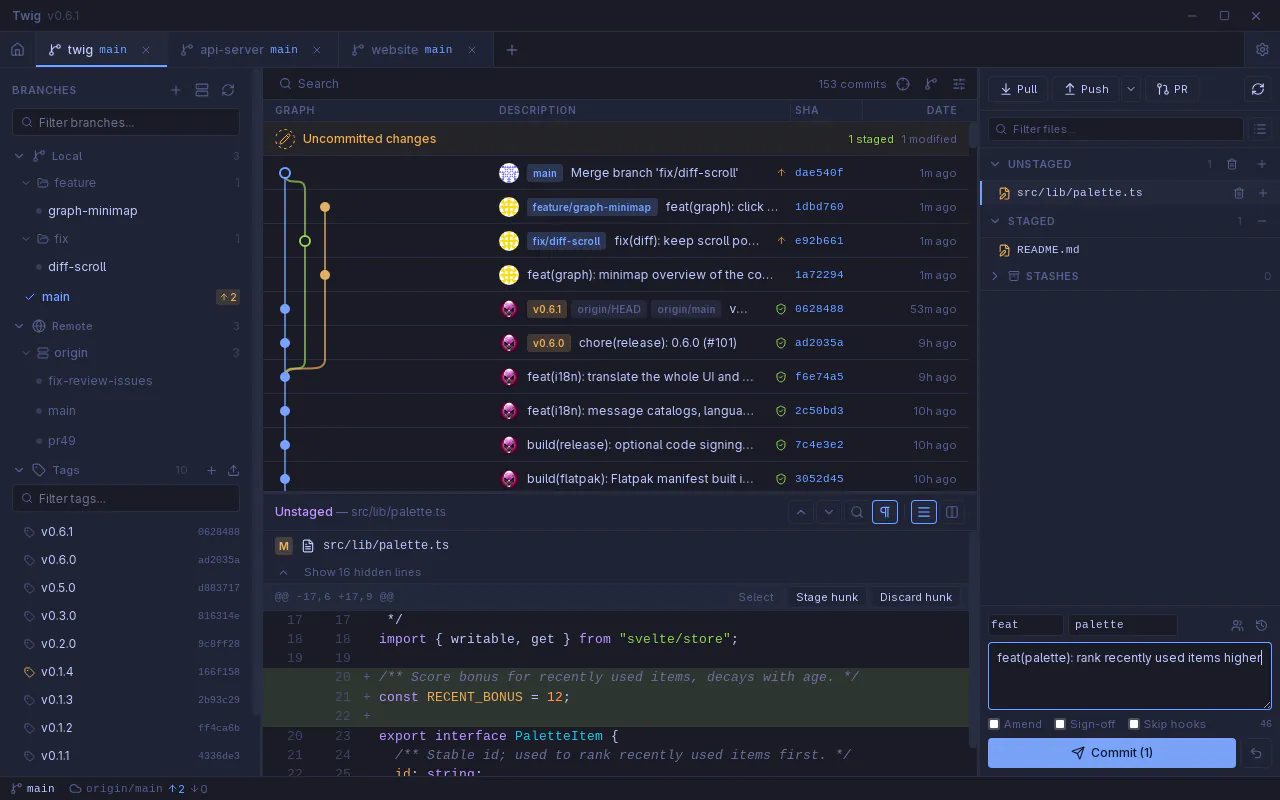Push tags using upload icon
This screenshot has width=1280, height=800.
(x=234, y=470)
